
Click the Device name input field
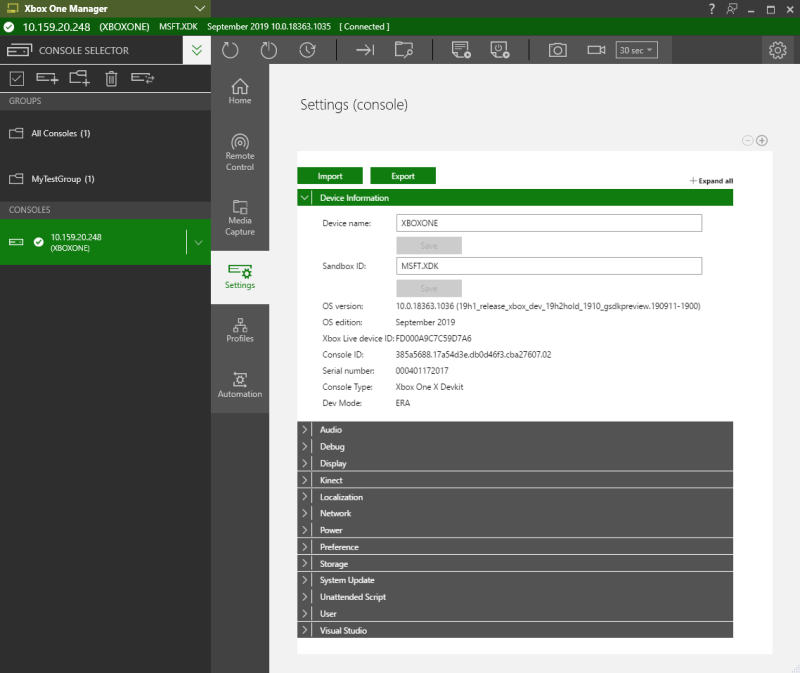[549, 223]
